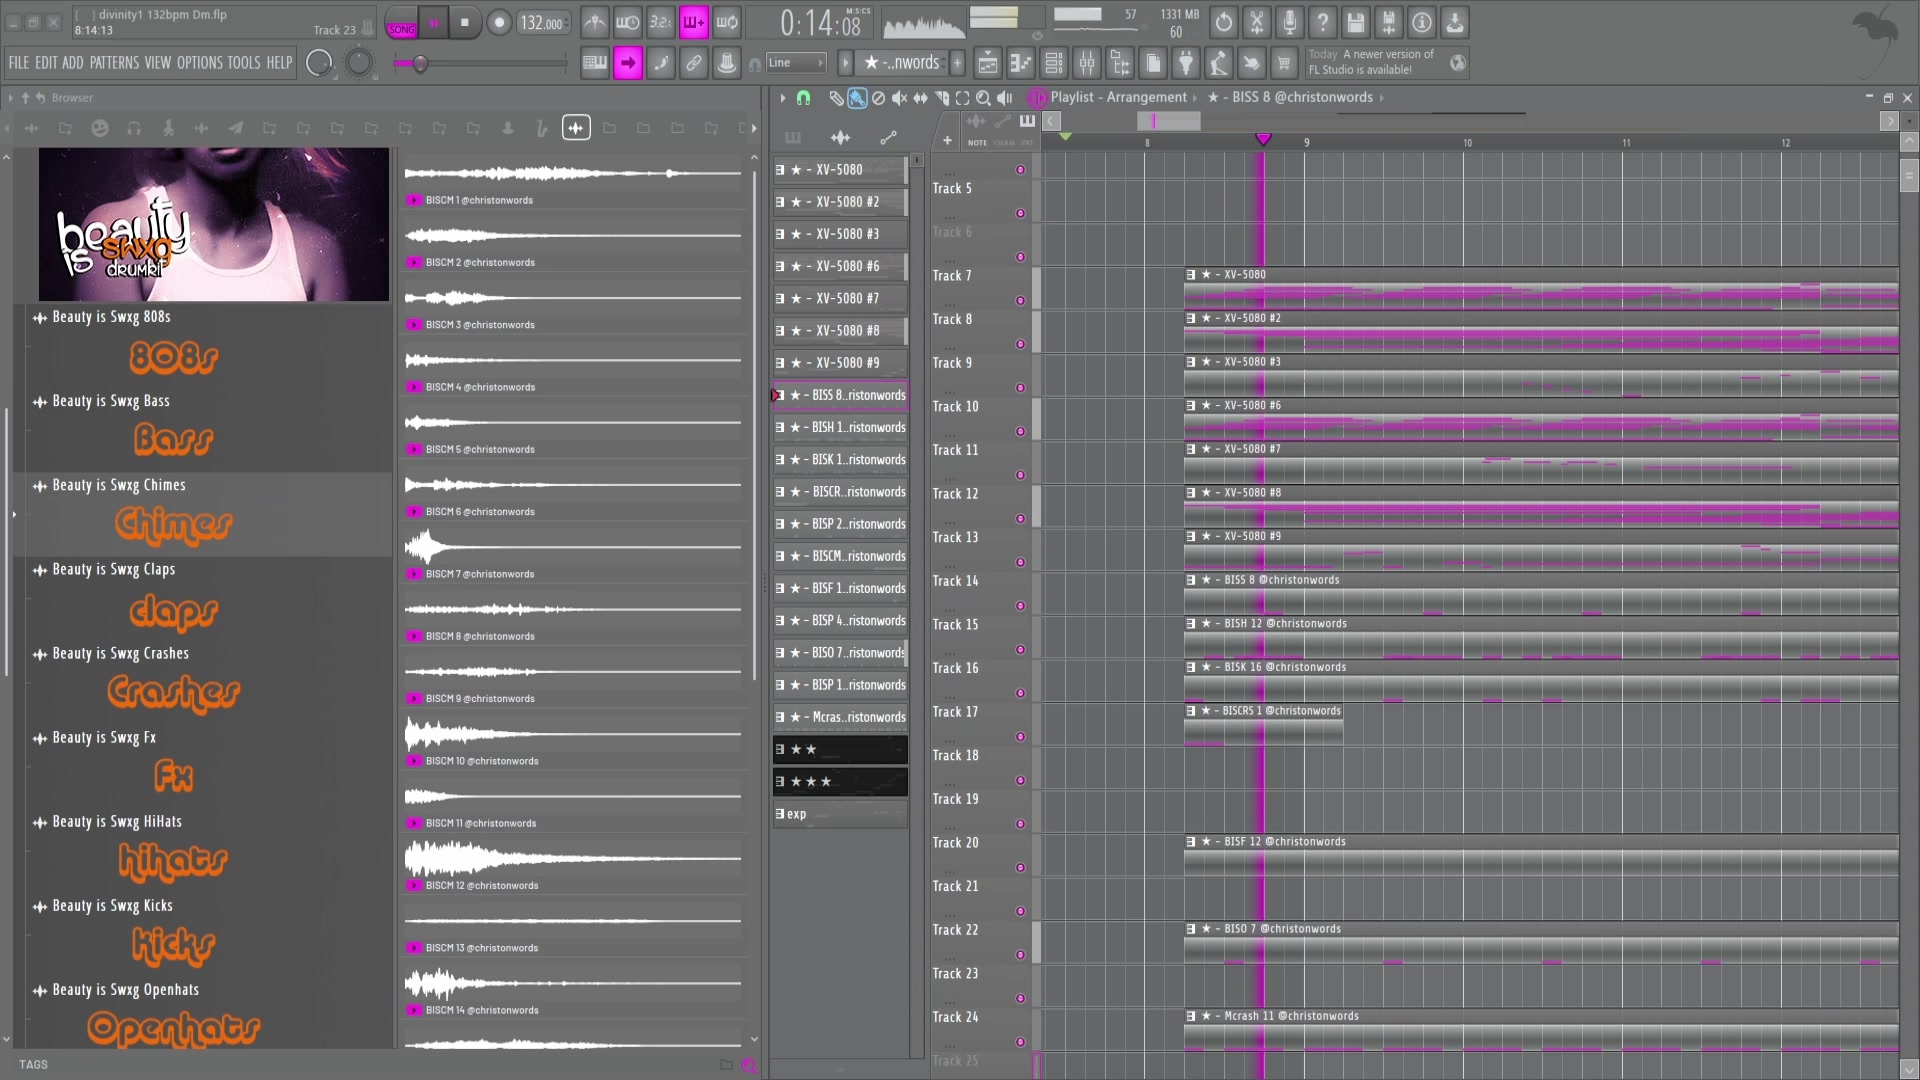Toggle mute on Track 10

[1020, 432]
